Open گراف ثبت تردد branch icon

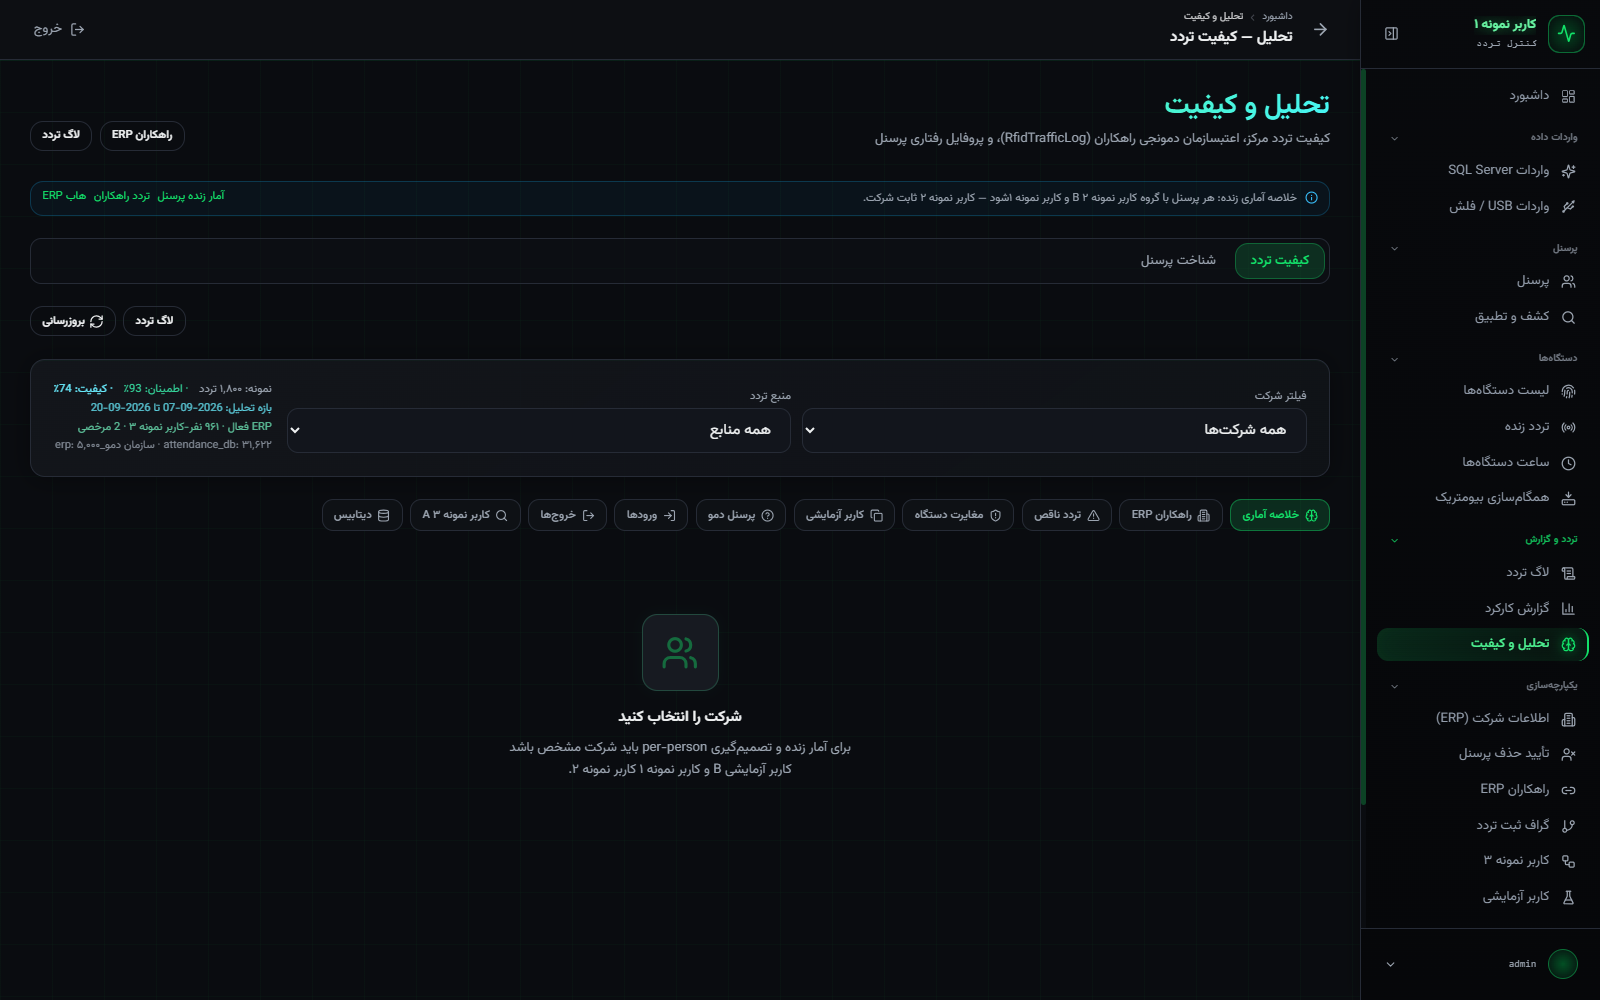point(1568,826)
